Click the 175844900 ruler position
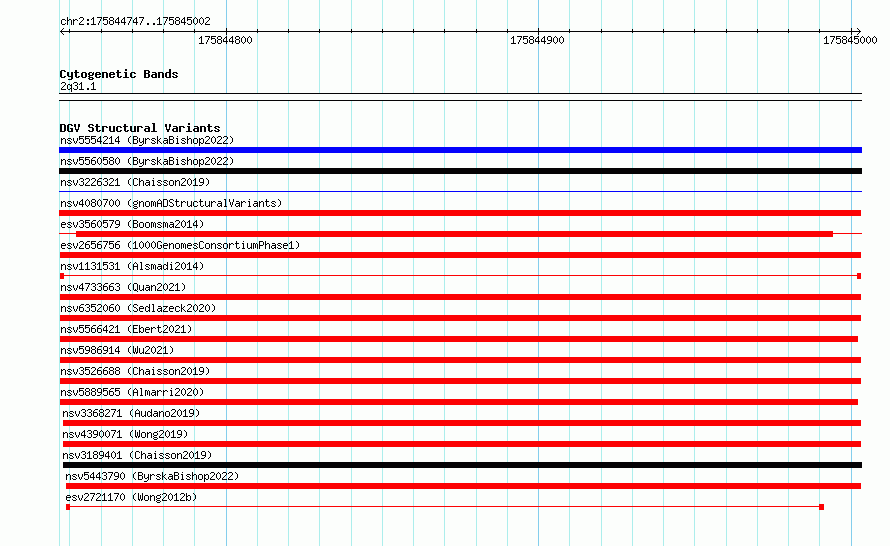Viewport: 890px width, 546px height. (538, 40)
